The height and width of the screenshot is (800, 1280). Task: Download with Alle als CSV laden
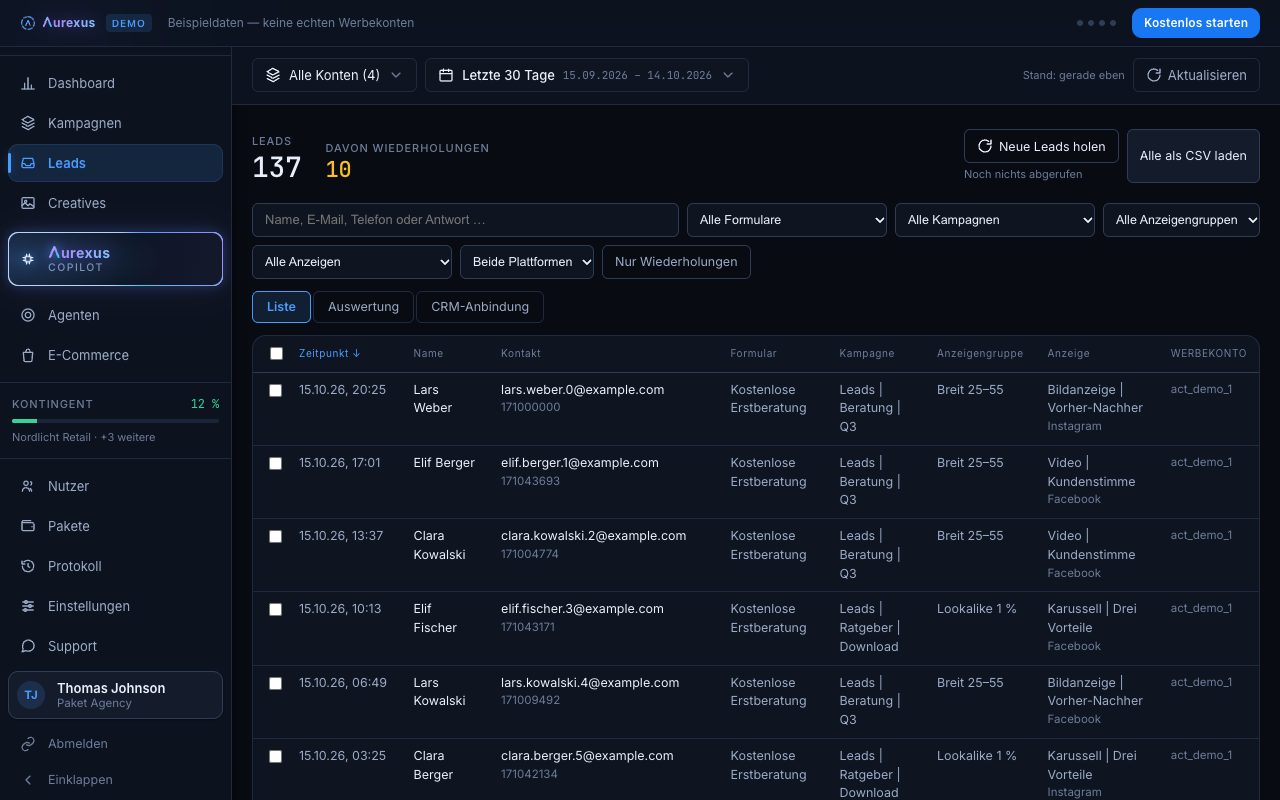coord(1193,156)
